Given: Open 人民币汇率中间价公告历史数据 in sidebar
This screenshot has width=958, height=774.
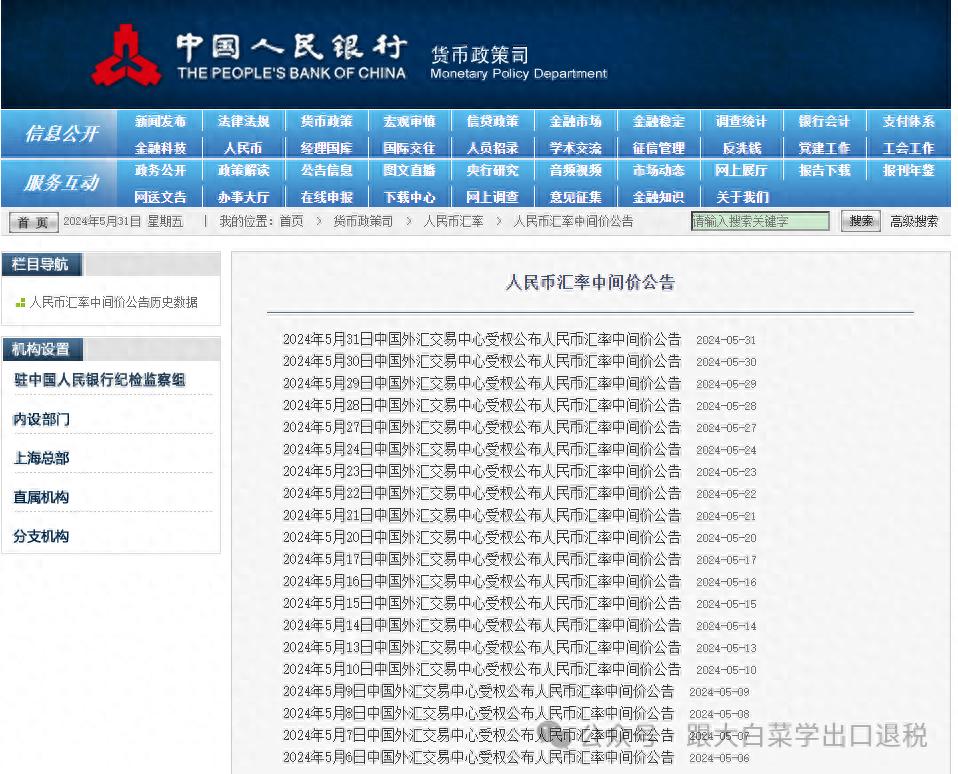Looking at the screenshot, I should pyautogui.click(x=113, y=303).
